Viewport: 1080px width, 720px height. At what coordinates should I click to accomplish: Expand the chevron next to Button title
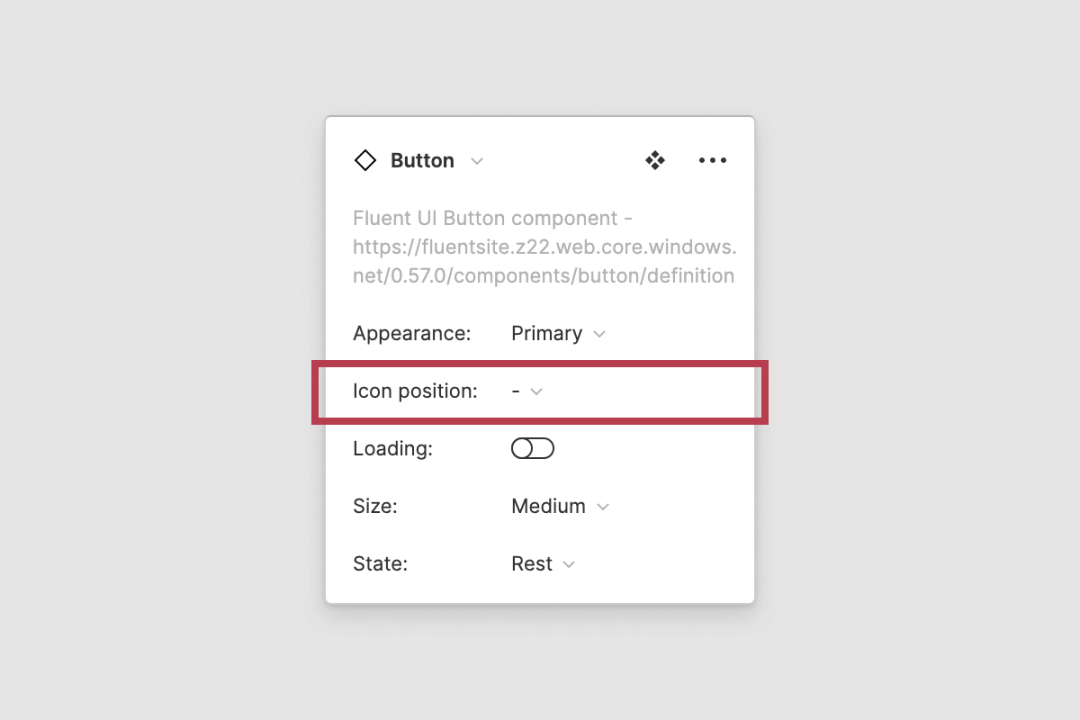coord(477,161)
